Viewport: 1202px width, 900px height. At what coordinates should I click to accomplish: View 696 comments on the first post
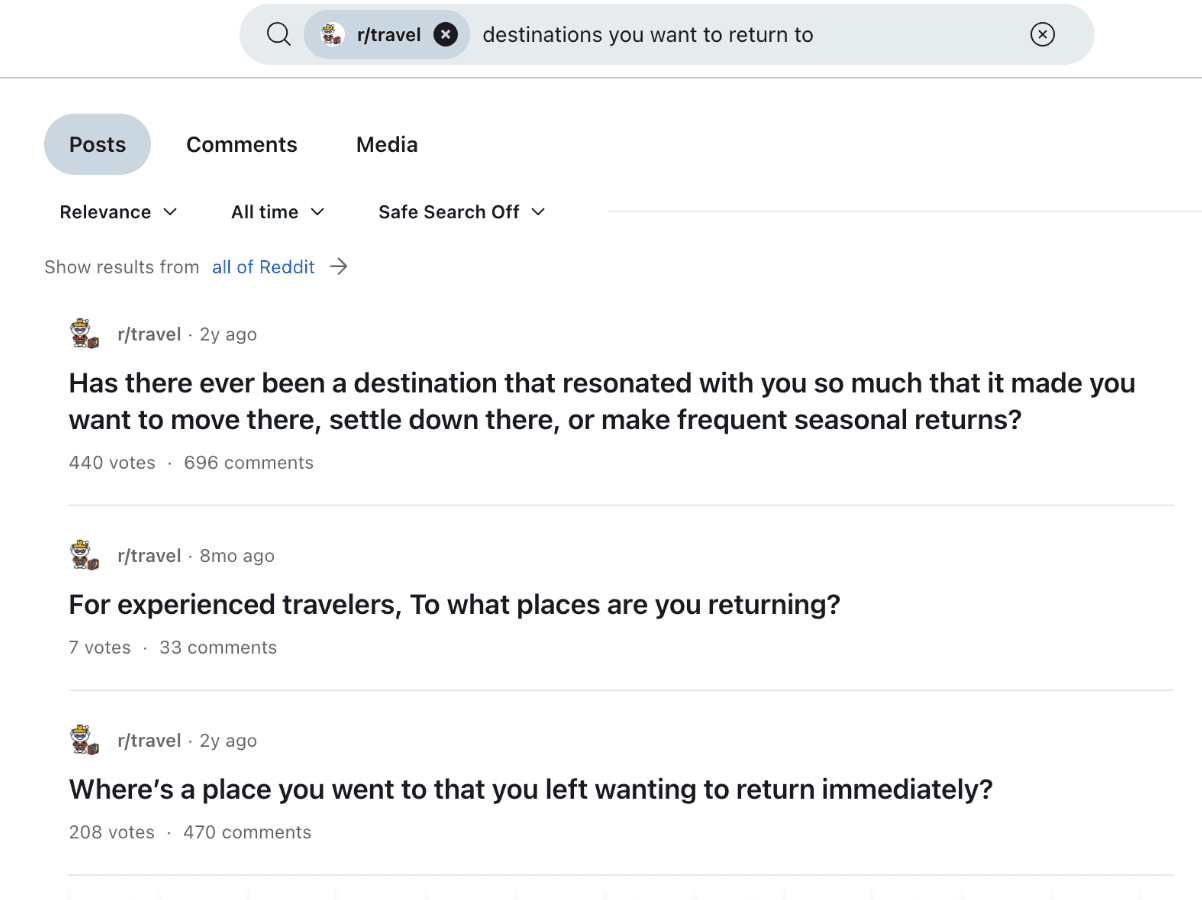(x=248, y=462)
